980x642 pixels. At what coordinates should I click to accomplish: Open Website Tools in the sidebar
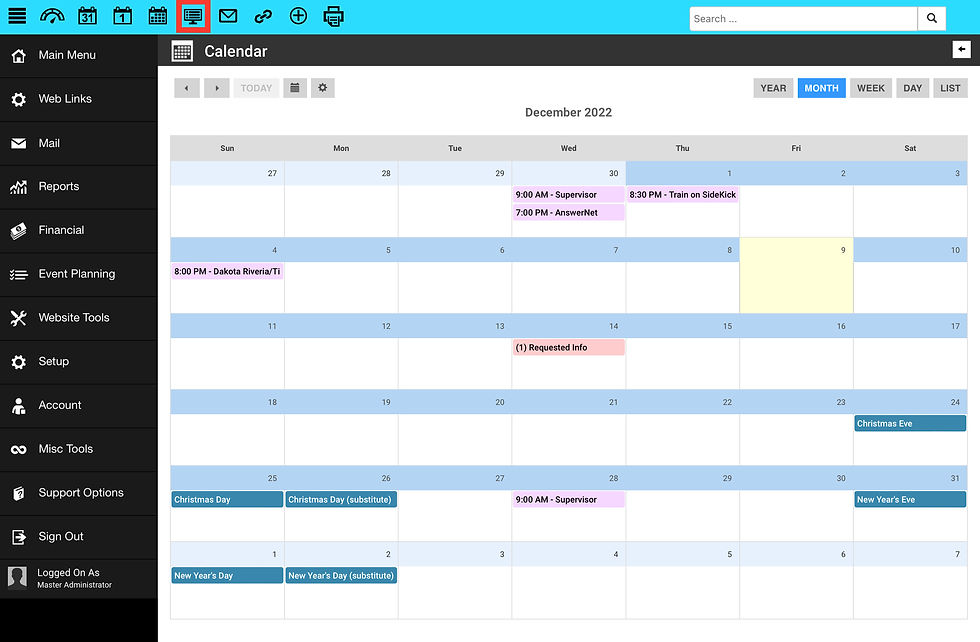point(79,318)
